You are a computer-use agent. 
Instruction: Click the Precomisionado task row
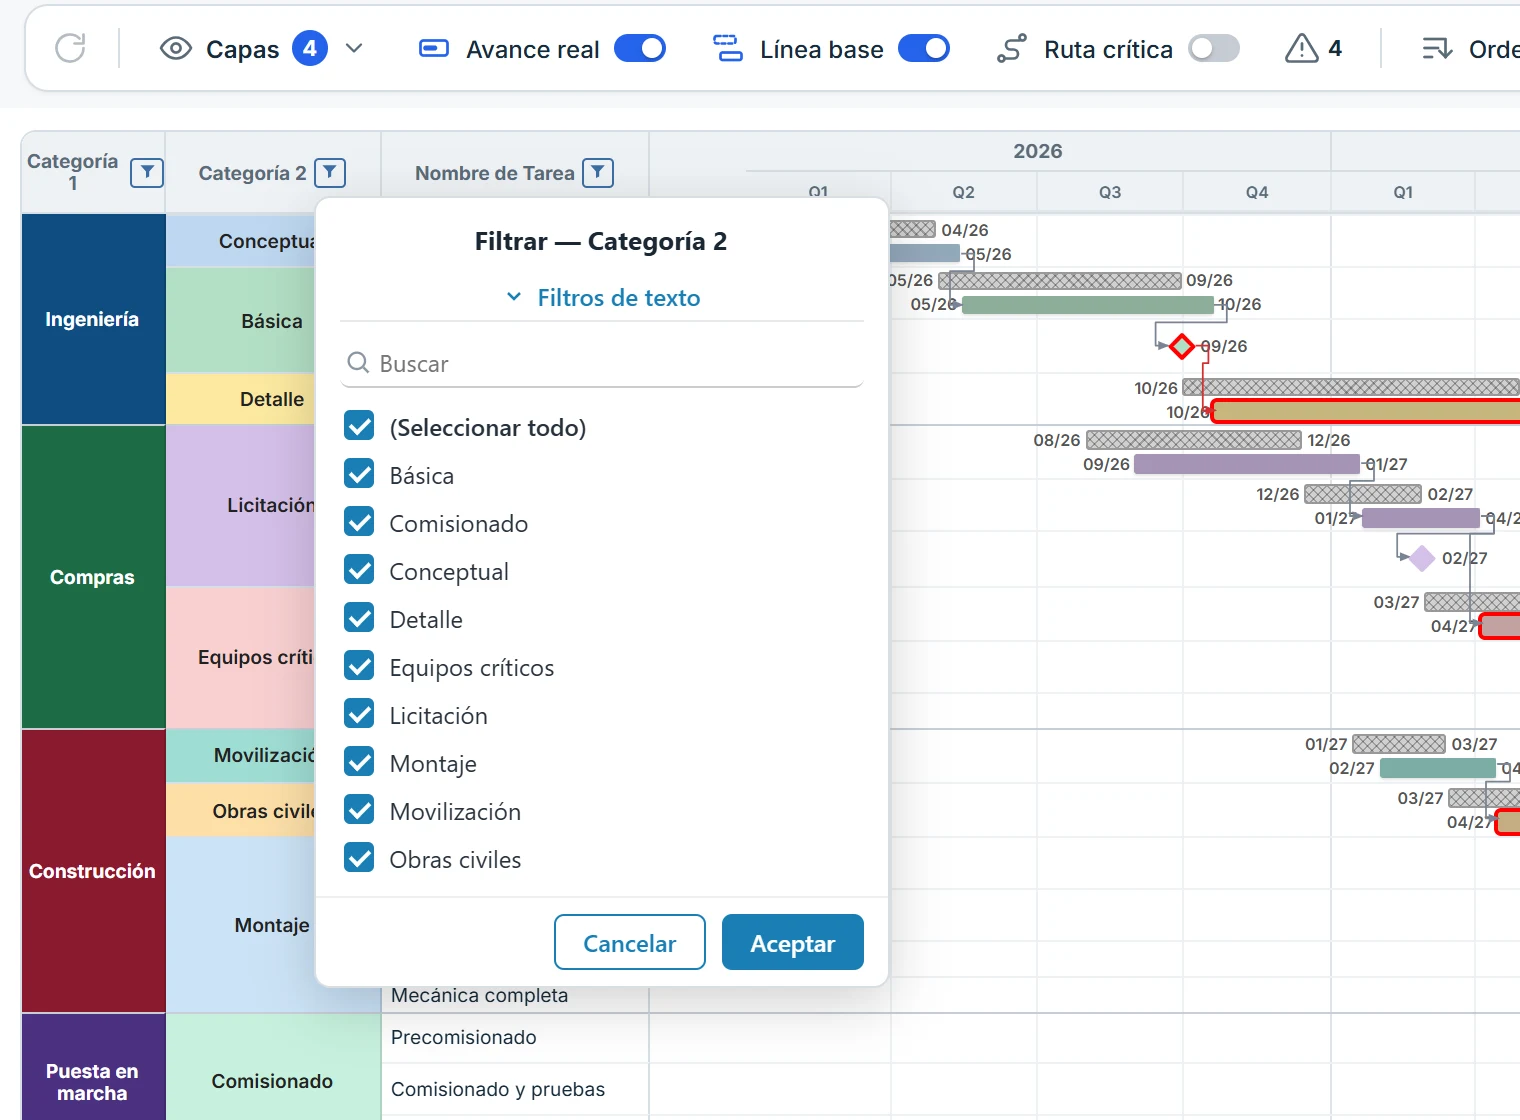tap(515, 1037)
